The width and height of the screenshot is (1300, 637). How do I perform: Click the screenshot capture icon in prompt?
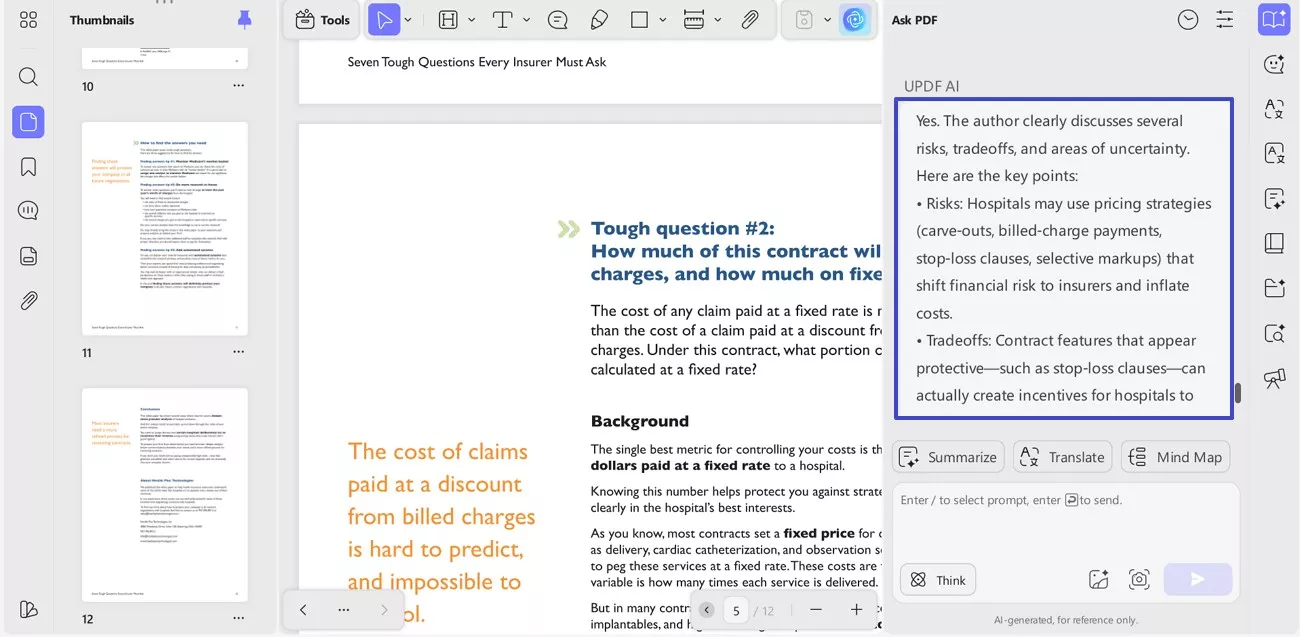pyautogui.click(x=1139, y=580)
